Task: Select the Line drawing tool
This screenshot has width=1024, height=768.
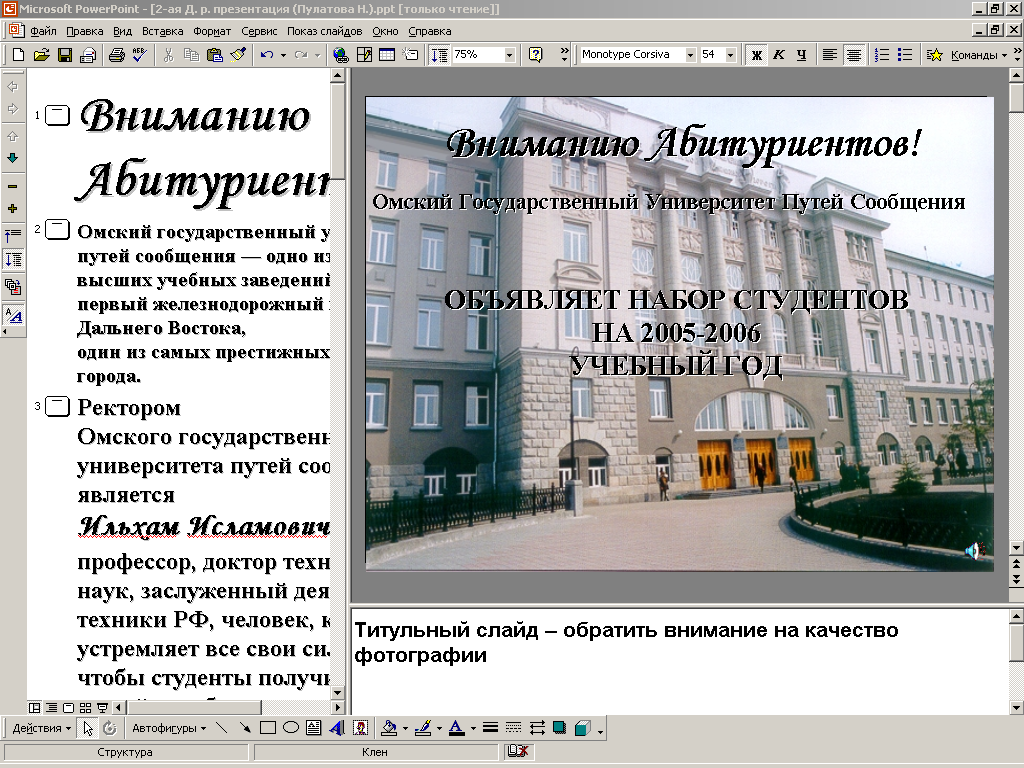Action: click(221, 728)
